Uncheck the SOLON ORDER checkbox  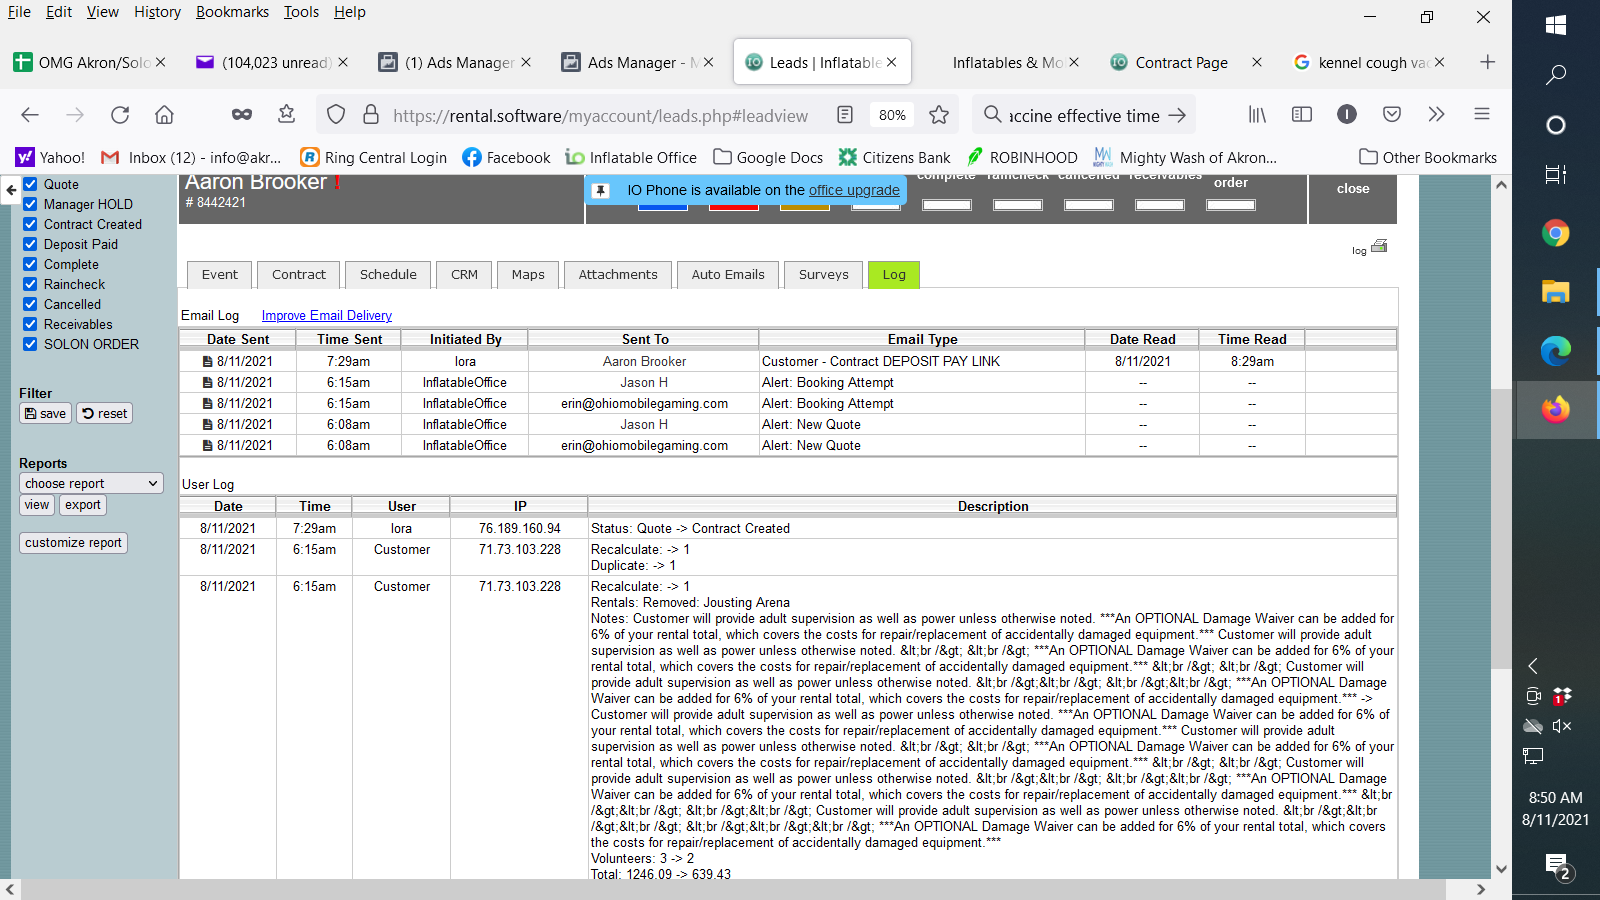pyautogui.click(x=30, y=344)
